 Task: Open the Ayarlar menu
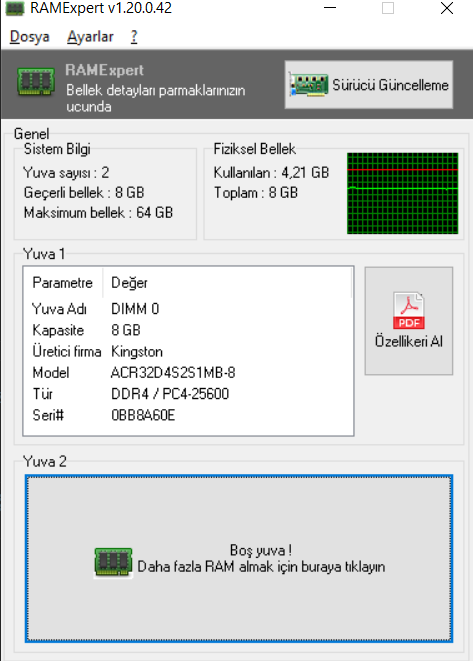[x=90, y=37]
